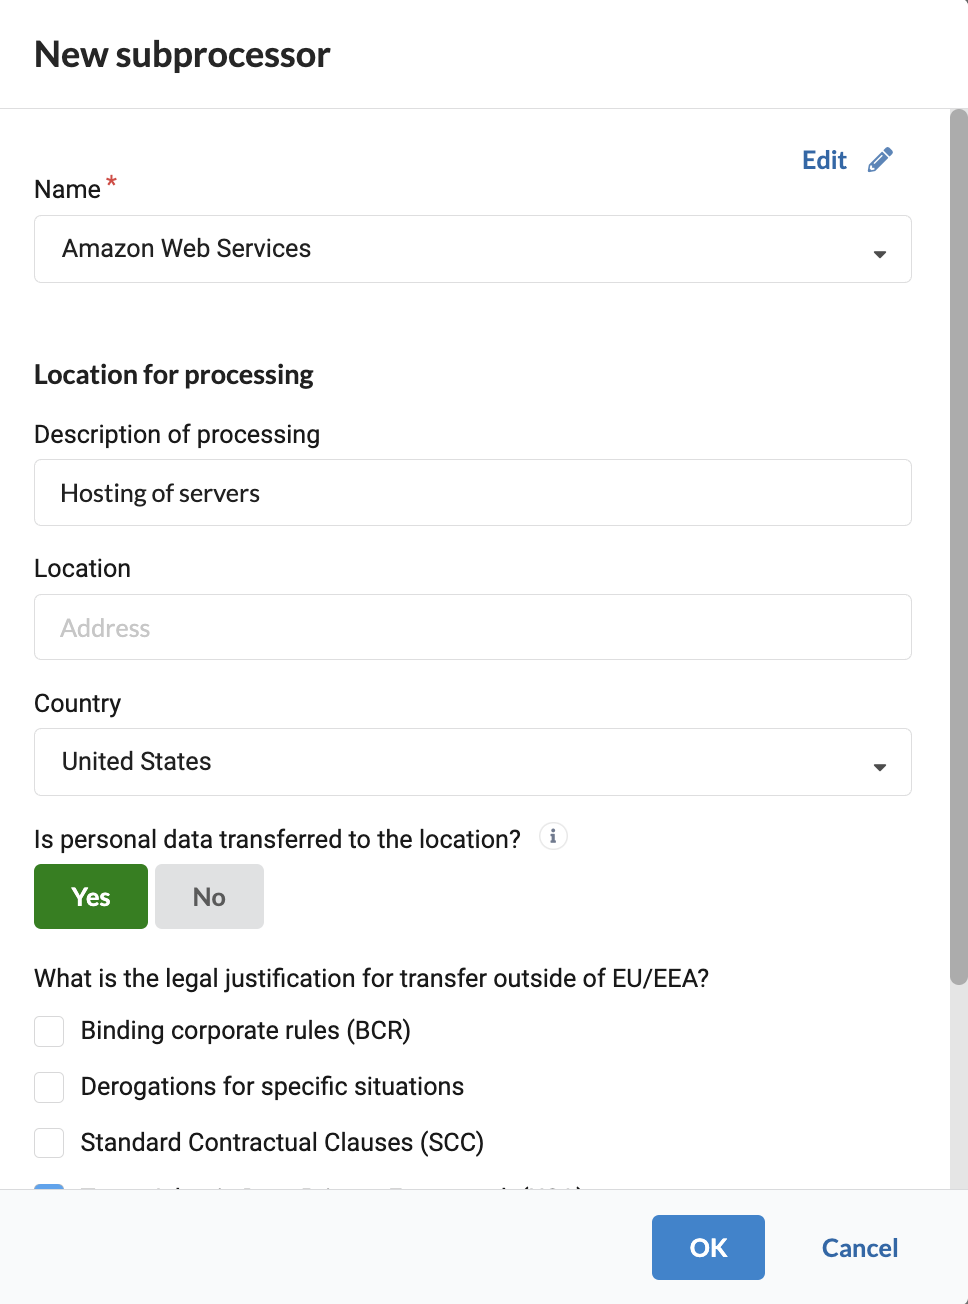The image size is (968, 1304).
Task: Click Cancel to dismiss the dialog
Action: coord(859,1248)
